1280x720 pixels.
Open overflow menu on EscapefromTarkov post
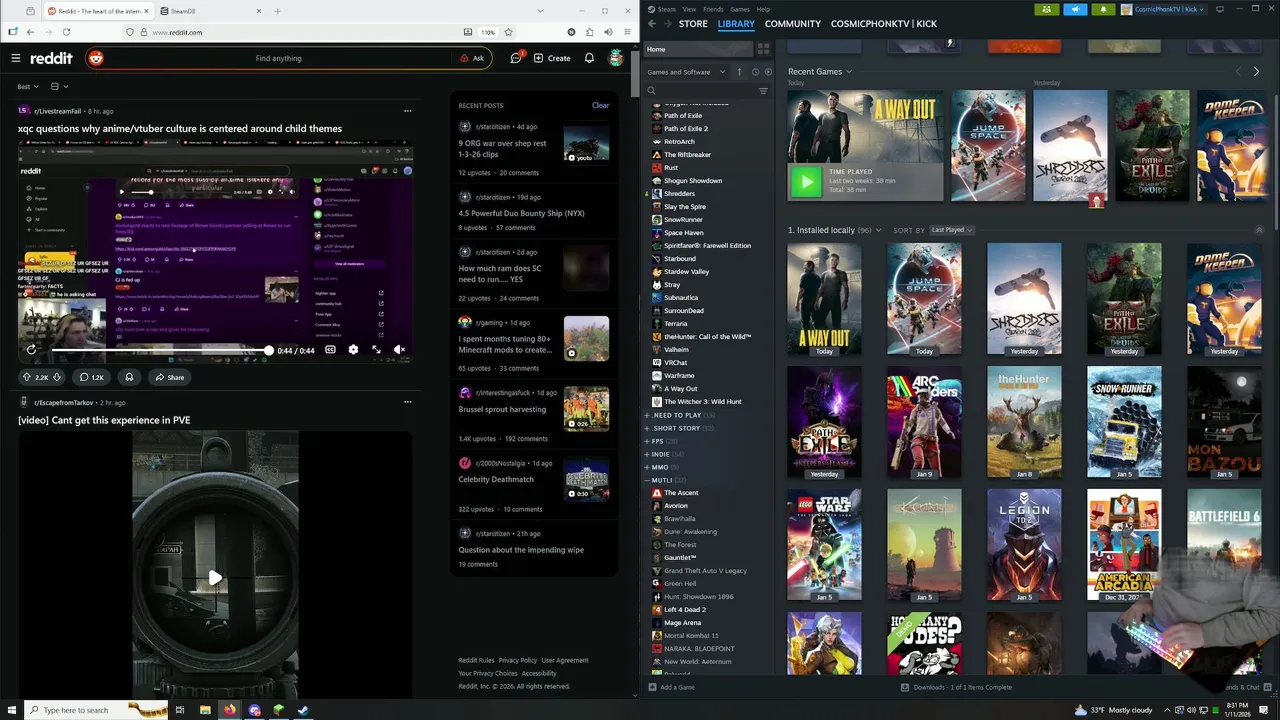(407, 402)
